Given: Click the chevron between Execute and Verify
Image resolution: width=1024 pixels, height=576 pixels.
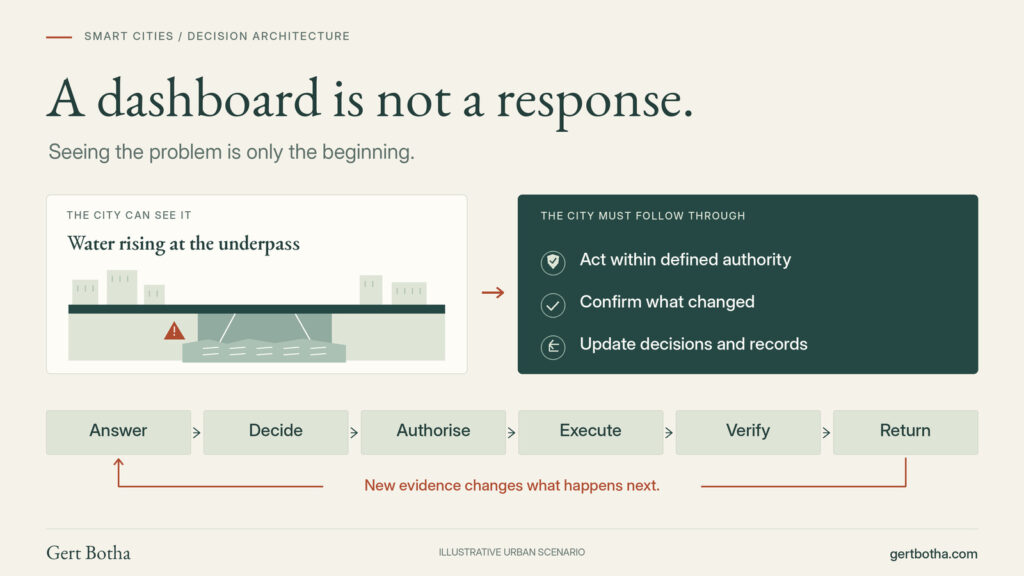Looking at the screenshot, I should pyautogui.click(x=669, y=432).
